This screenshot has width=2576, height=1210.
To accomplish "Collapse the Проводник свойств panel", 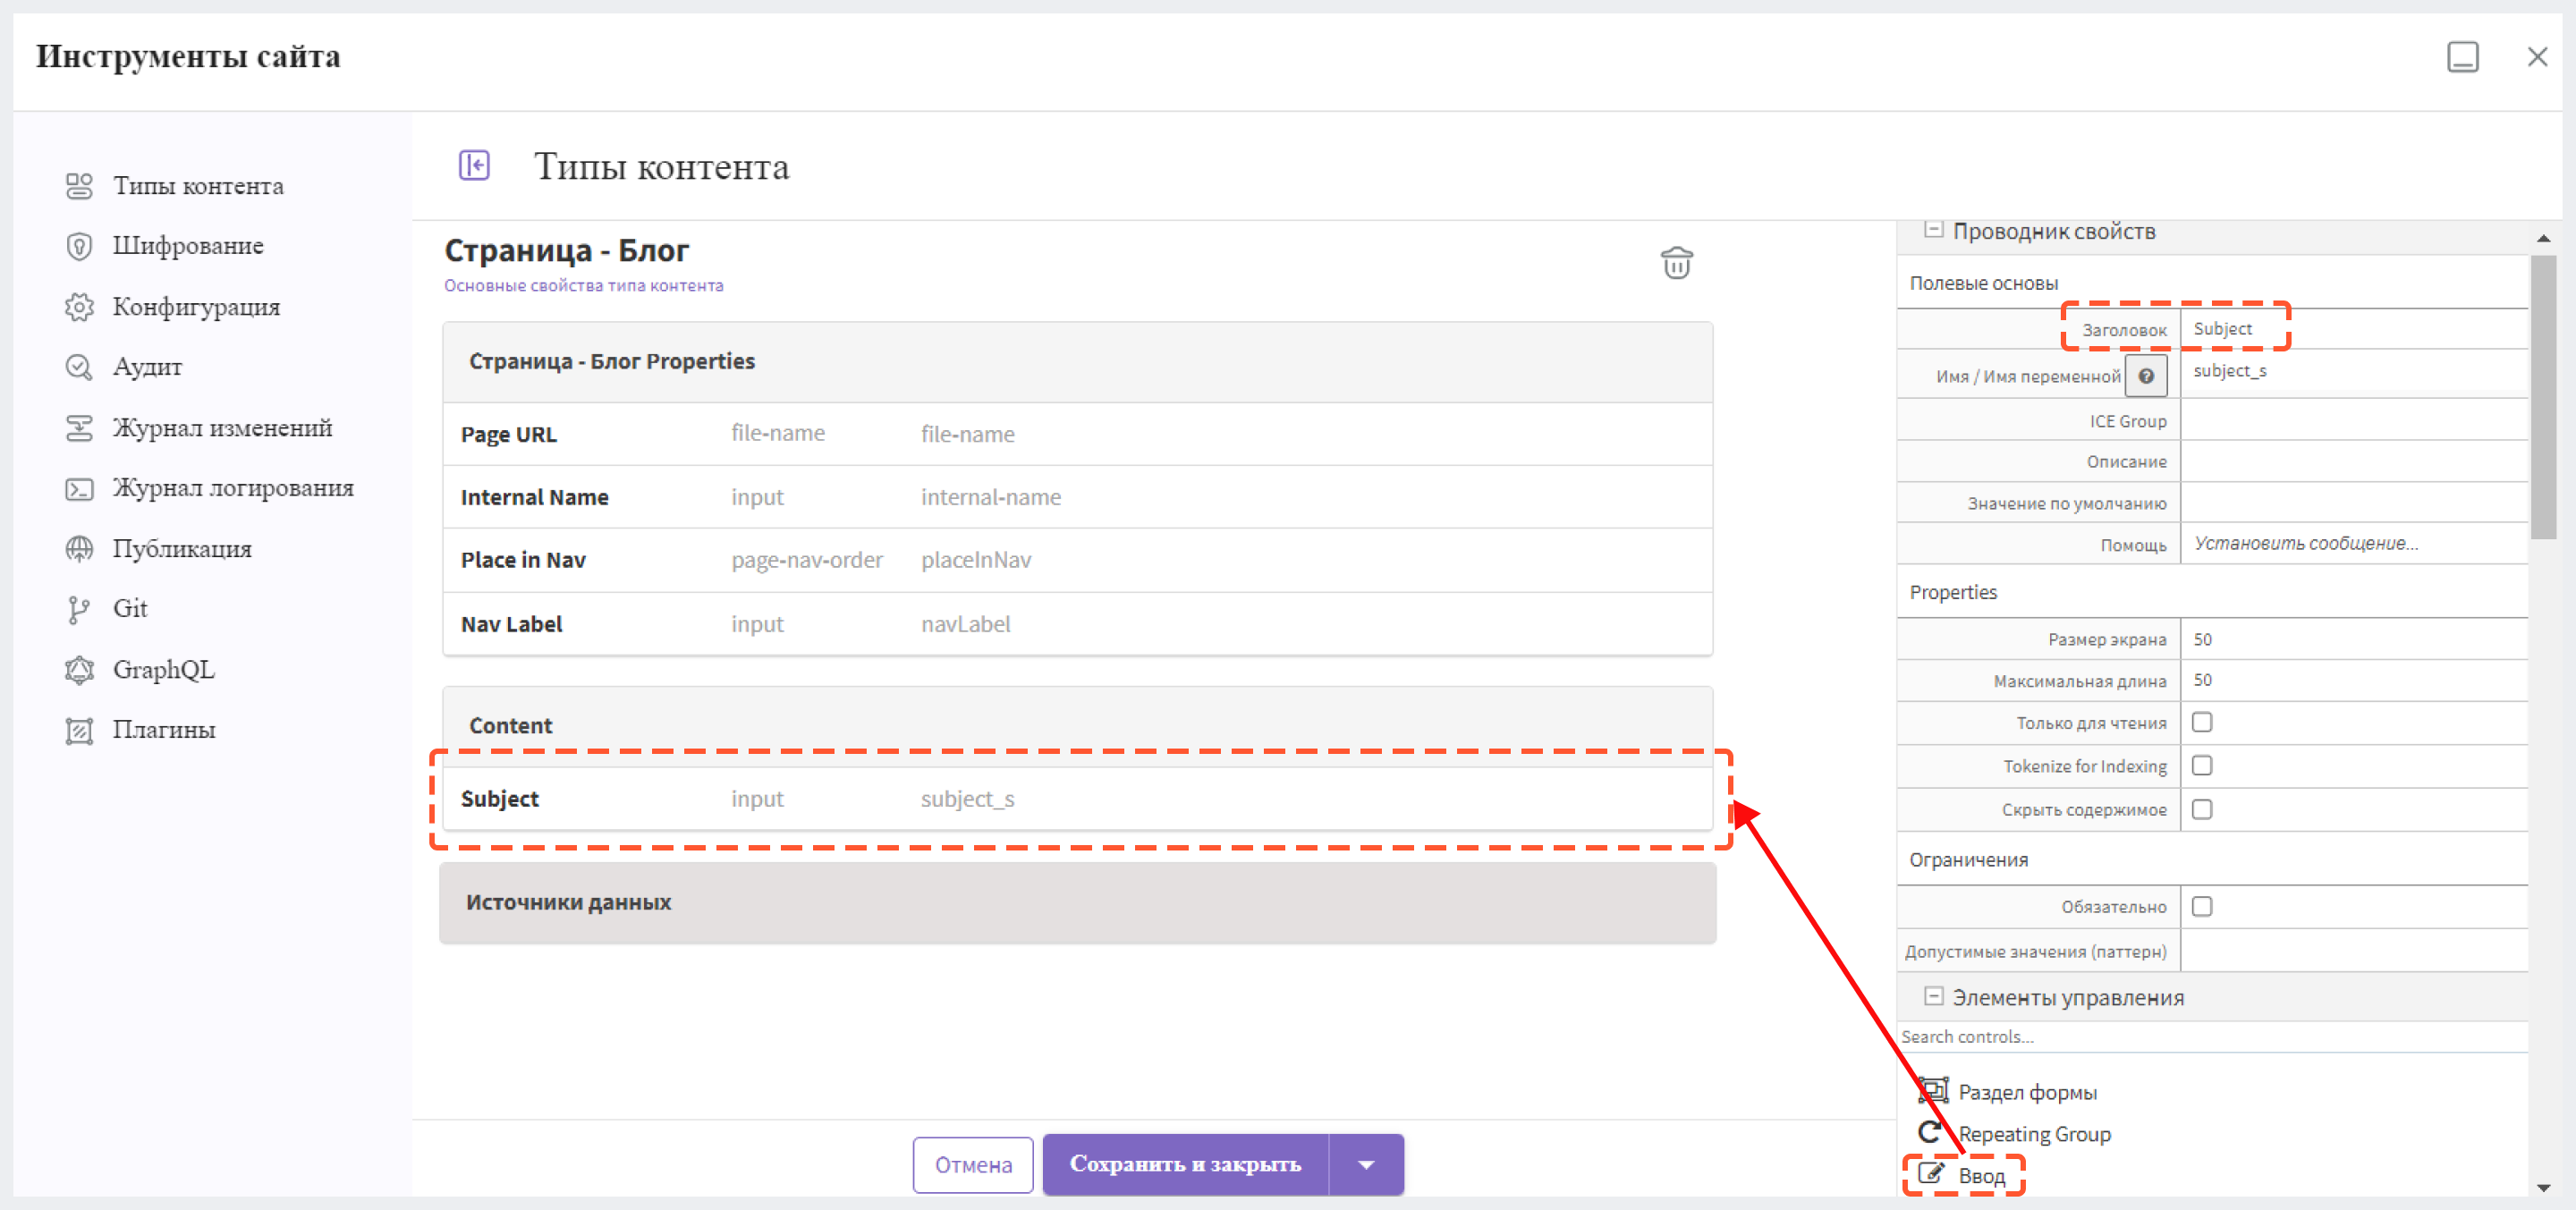I will 1934,230.
